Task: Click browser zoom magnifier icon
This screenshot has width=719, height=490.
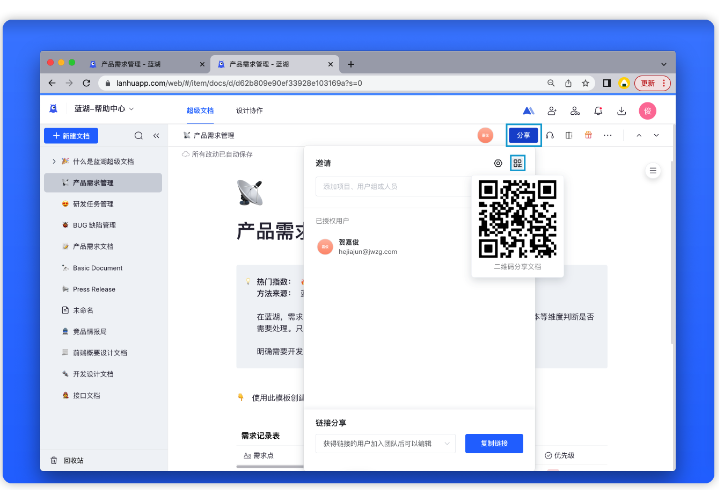Action: click(x=551, y=83)
